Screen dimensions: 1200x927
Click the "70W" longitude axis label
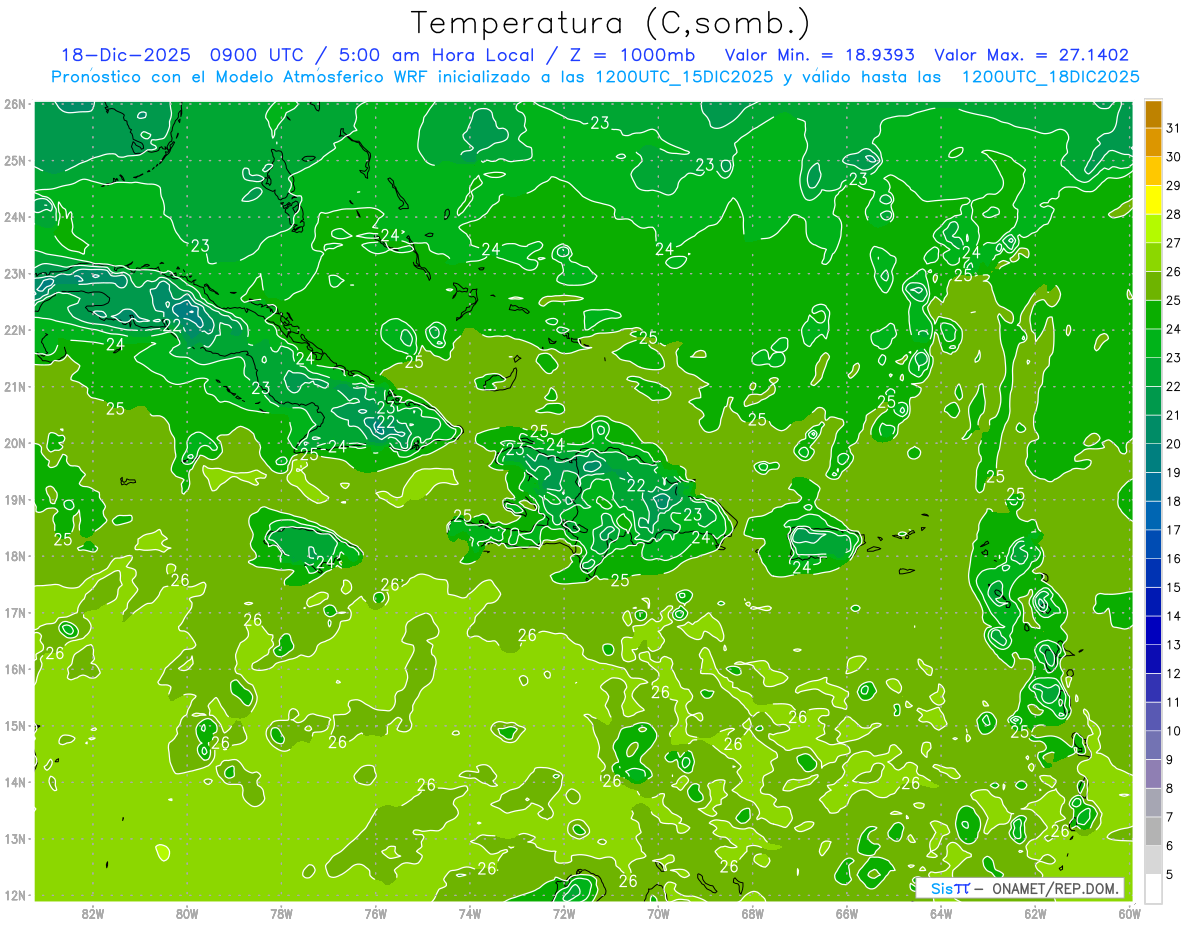click(x=658, y=914)
